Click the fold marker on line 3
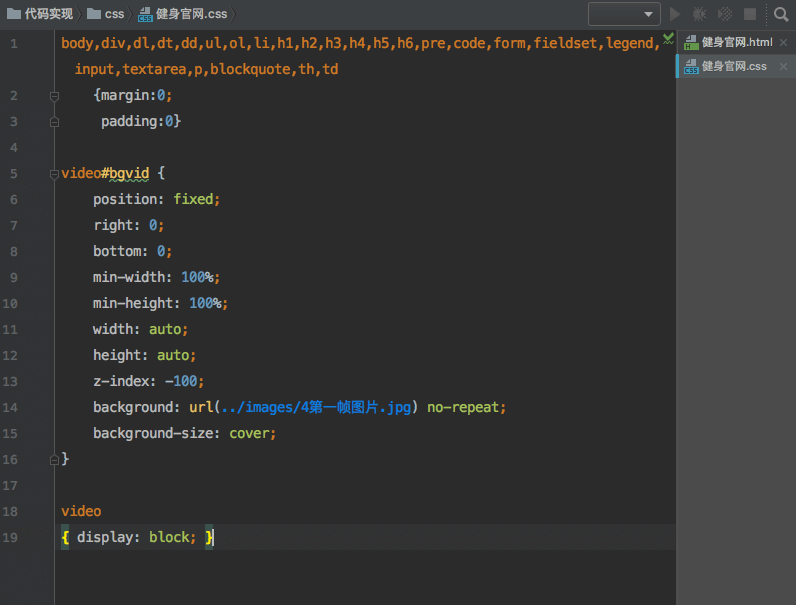The image size is (796, 605). (55, 122)
